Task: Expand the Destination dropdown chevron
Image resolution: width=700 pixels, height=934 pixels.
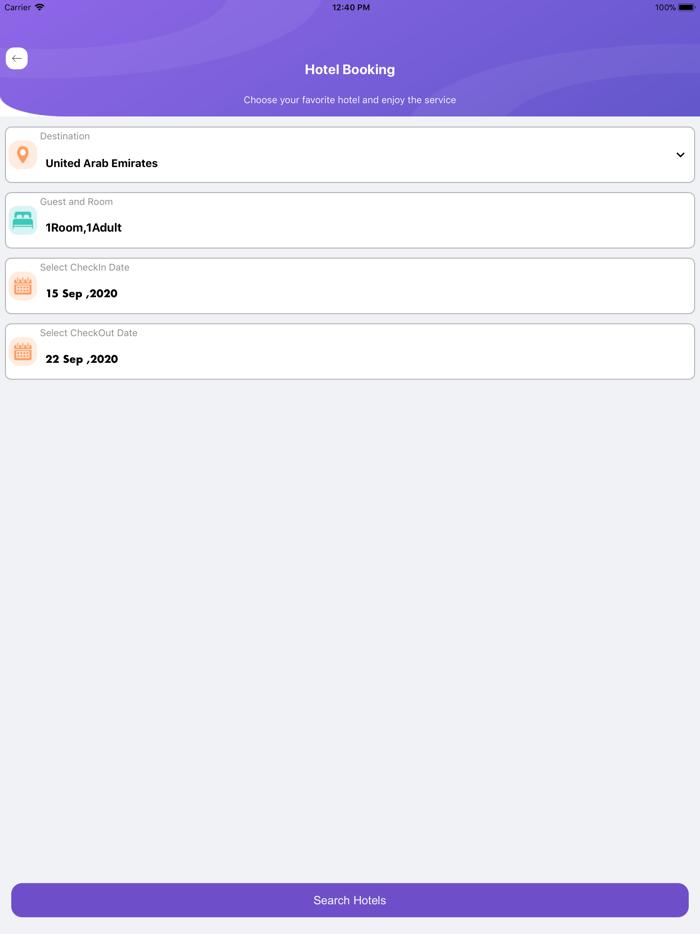Action: 680,155
